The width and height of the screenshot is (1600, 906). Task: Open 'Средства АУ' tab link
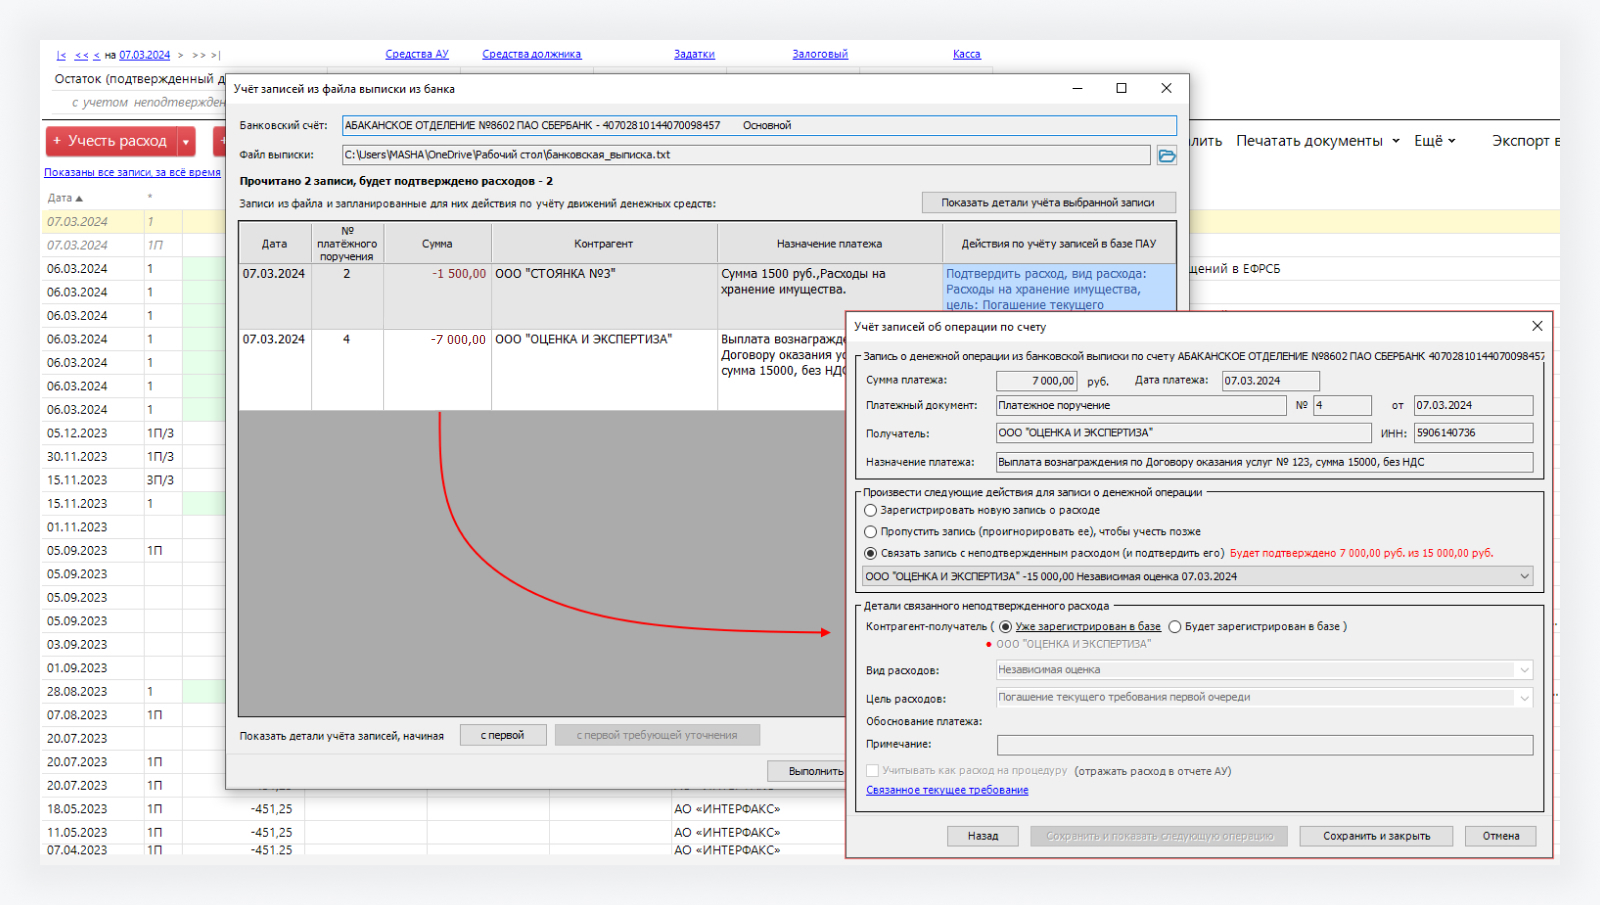pyautogui.click(x=417, y=54)
